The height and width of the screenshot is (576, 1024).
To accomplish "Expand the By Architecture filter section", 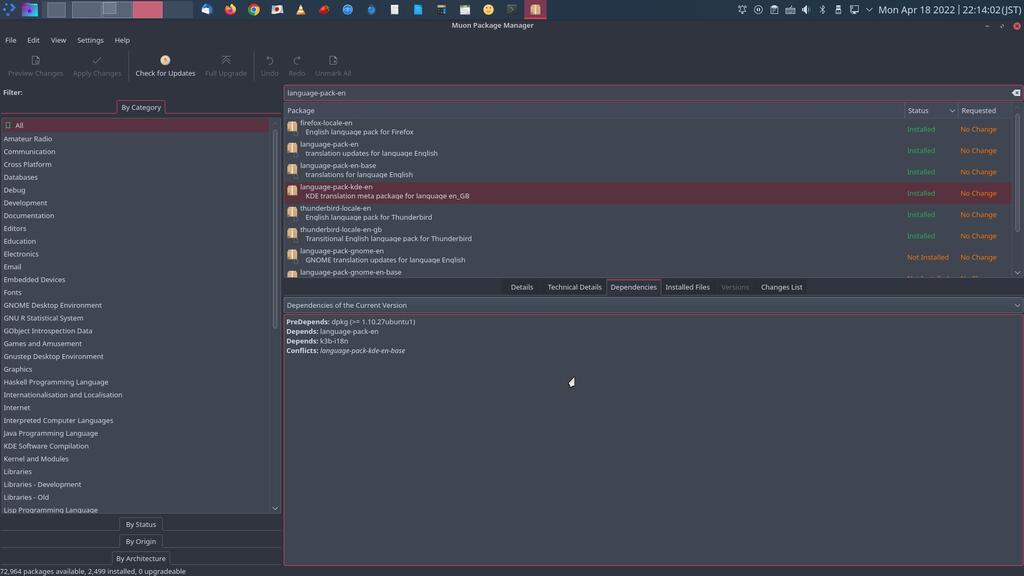I will pyautogui.click(x=140, y=558).
